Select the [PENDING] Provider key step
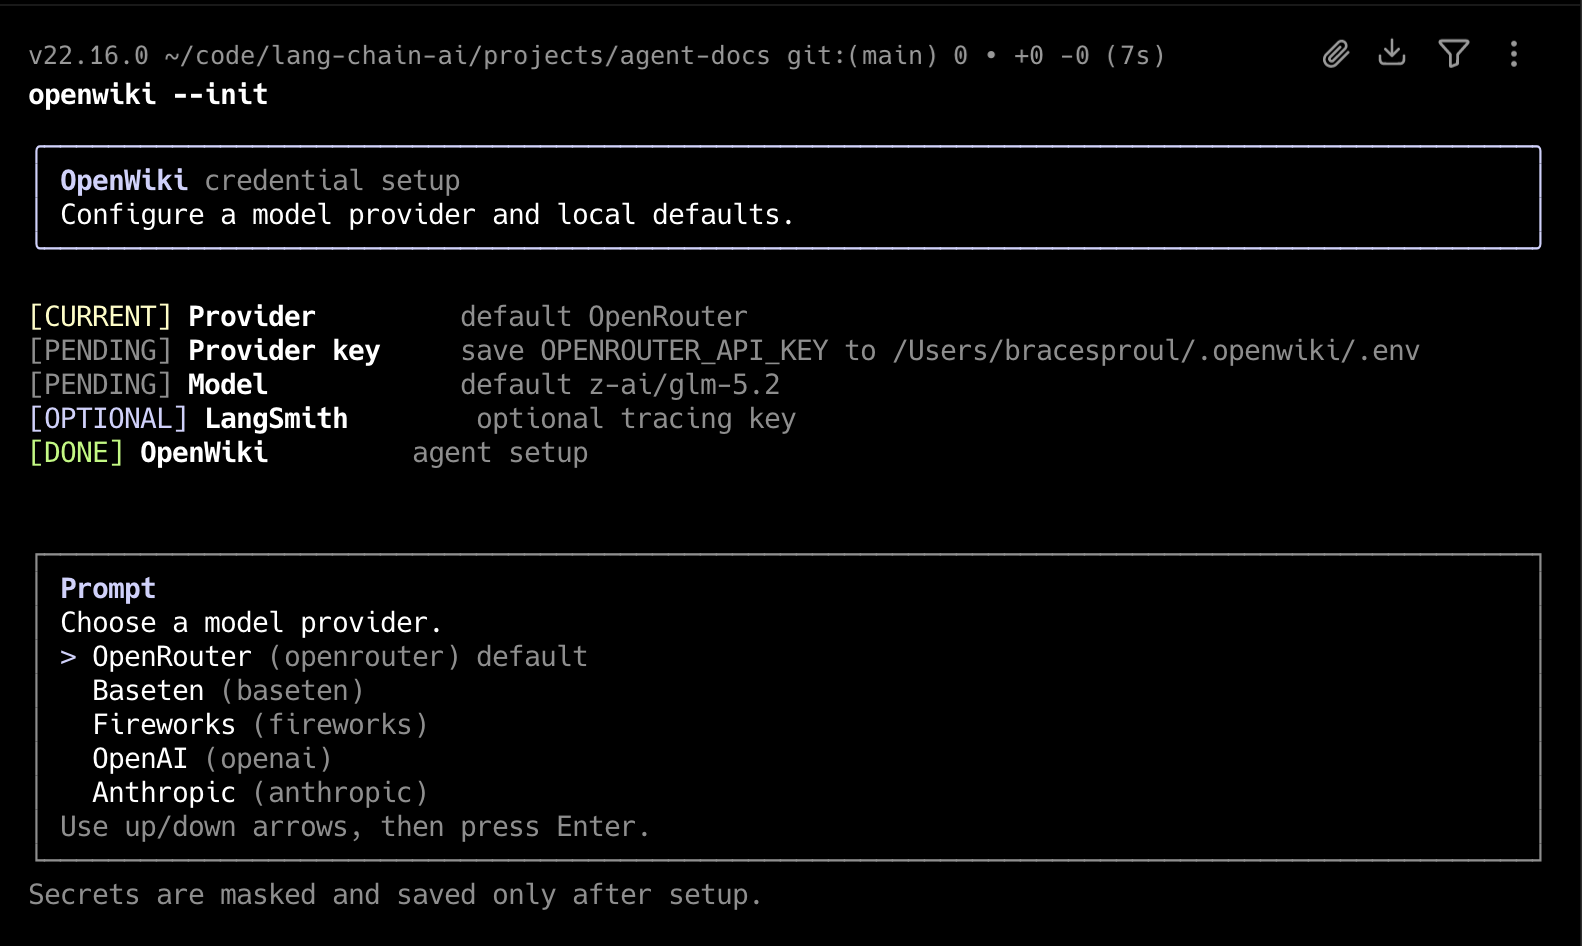This screenshot has height=946, width=1582. click(x=724, y=351)
